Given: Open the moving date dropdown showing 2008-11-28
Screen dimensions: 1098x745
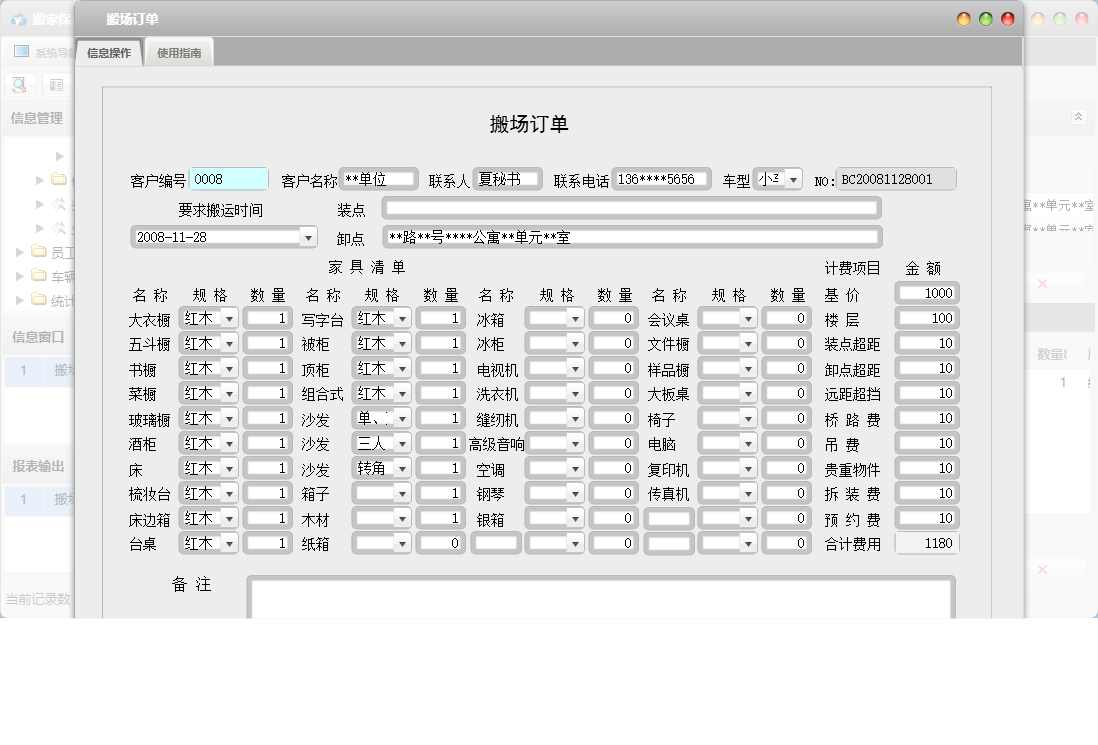Looking at the screenshot, I should coord(305,236).
